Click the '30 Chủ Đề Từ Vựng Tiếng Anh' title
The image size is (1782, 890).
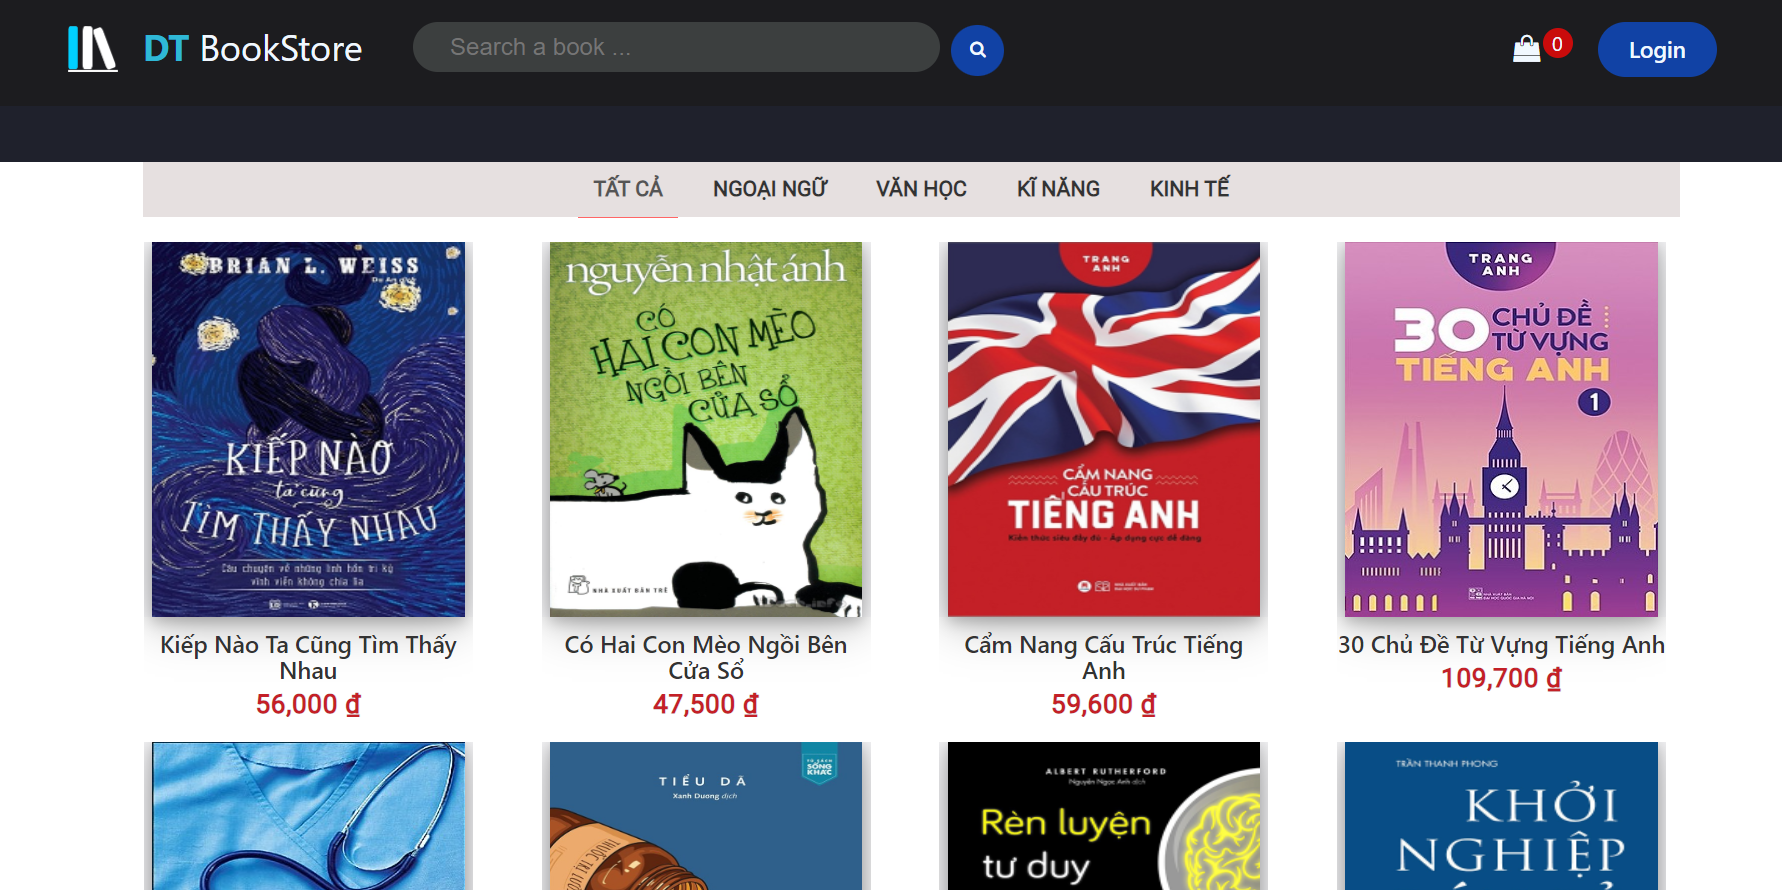click(1501, 645)
